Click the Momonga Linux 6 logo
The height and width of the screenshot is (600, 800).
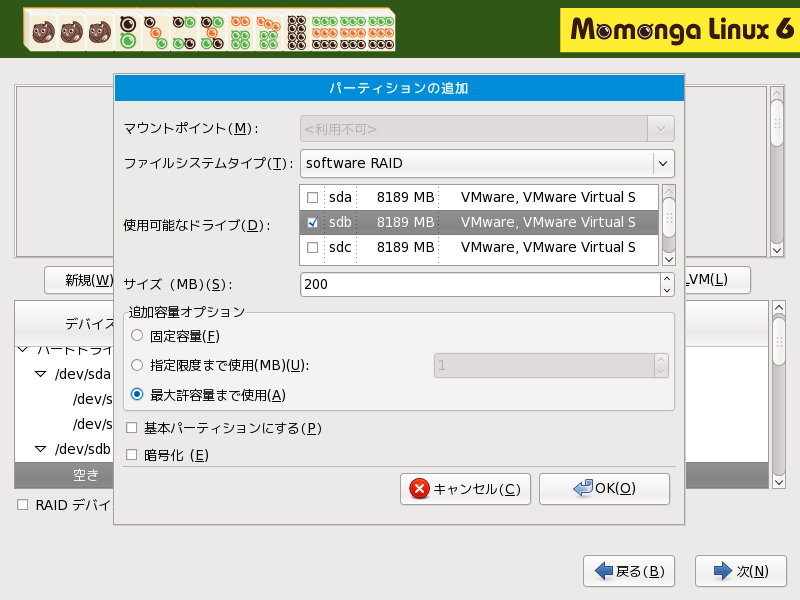pyautogui.click(x=680, y=30)
